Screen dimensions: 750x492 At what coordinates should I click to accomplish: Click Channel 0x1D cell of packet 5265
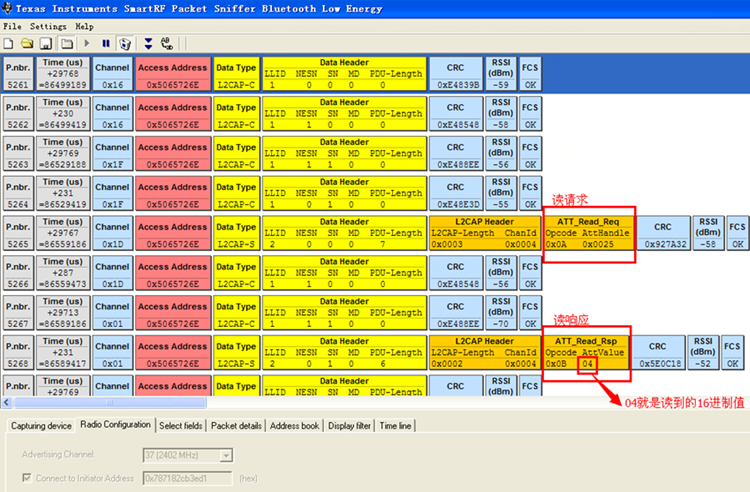coord(112,233)
